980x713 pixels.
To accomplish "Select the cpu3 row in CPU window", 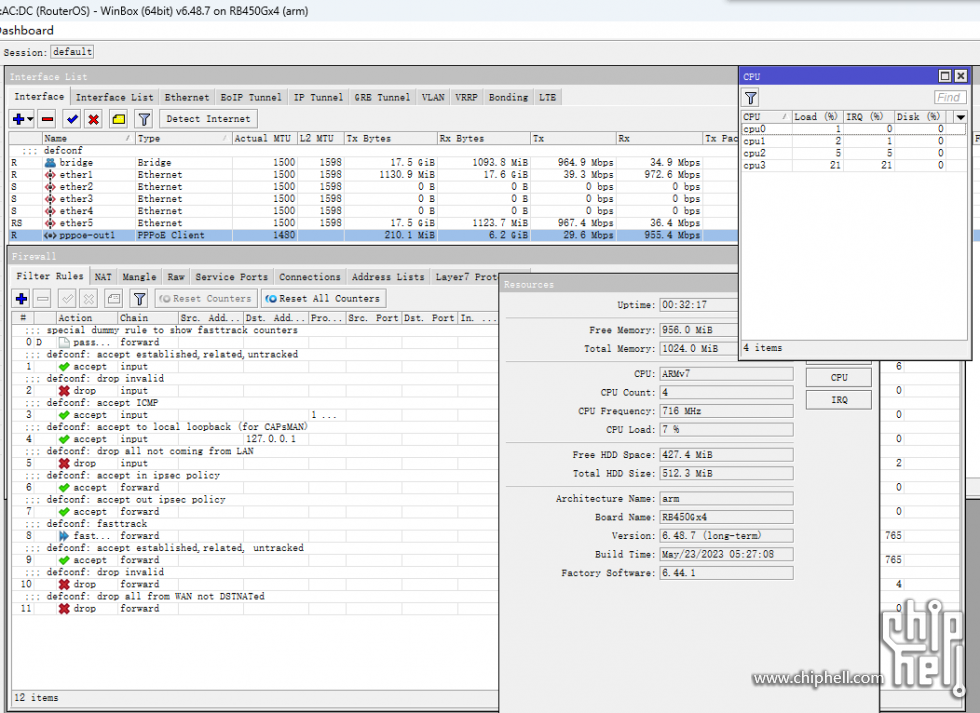I will click(852, 166).
